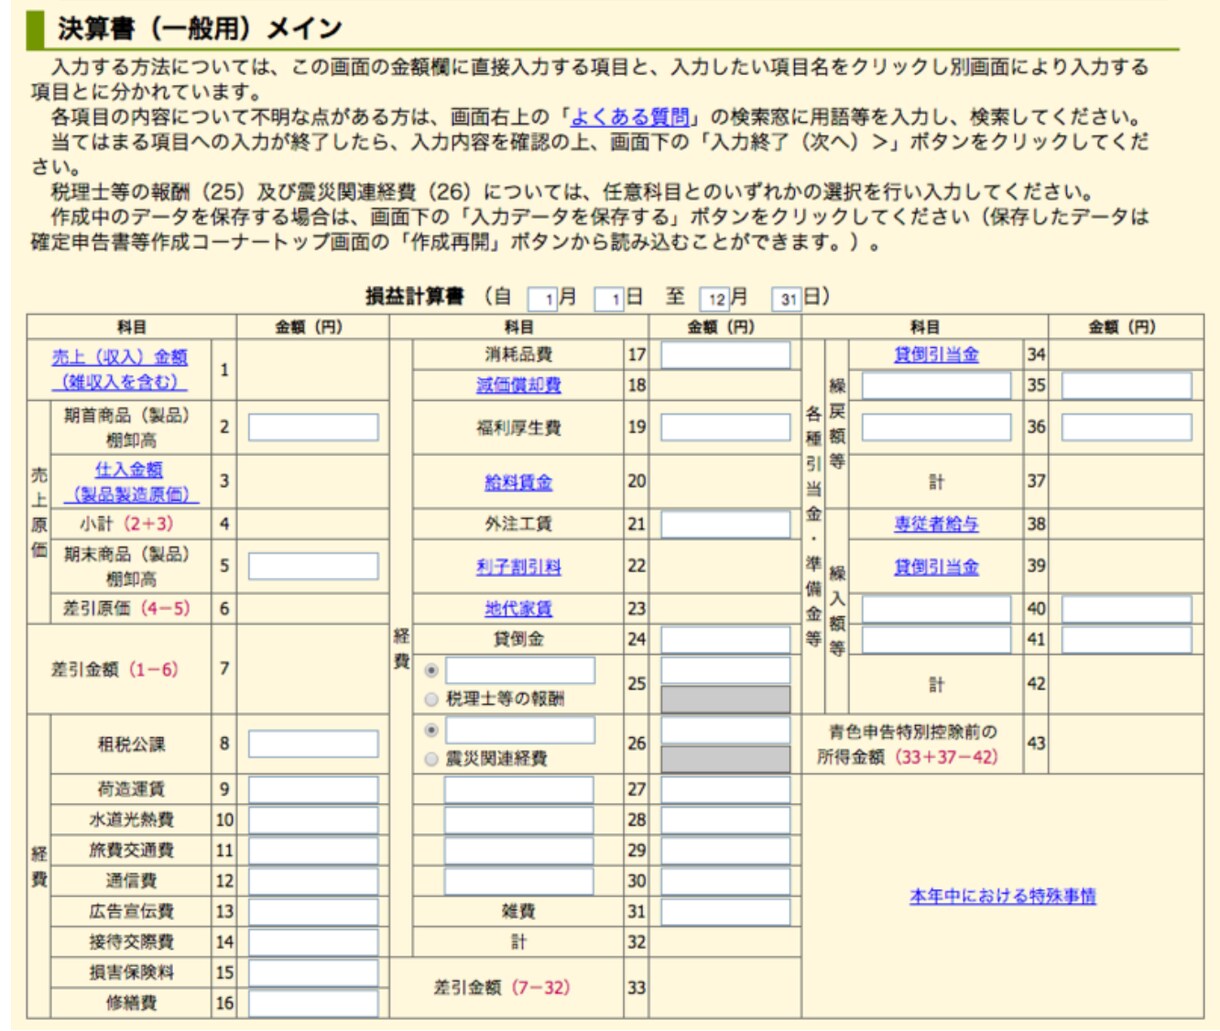Click the 期末商品（製品）棚卸高 amount field
The height and width of the screenshot is (1031, 1220).
pos(313,566)
